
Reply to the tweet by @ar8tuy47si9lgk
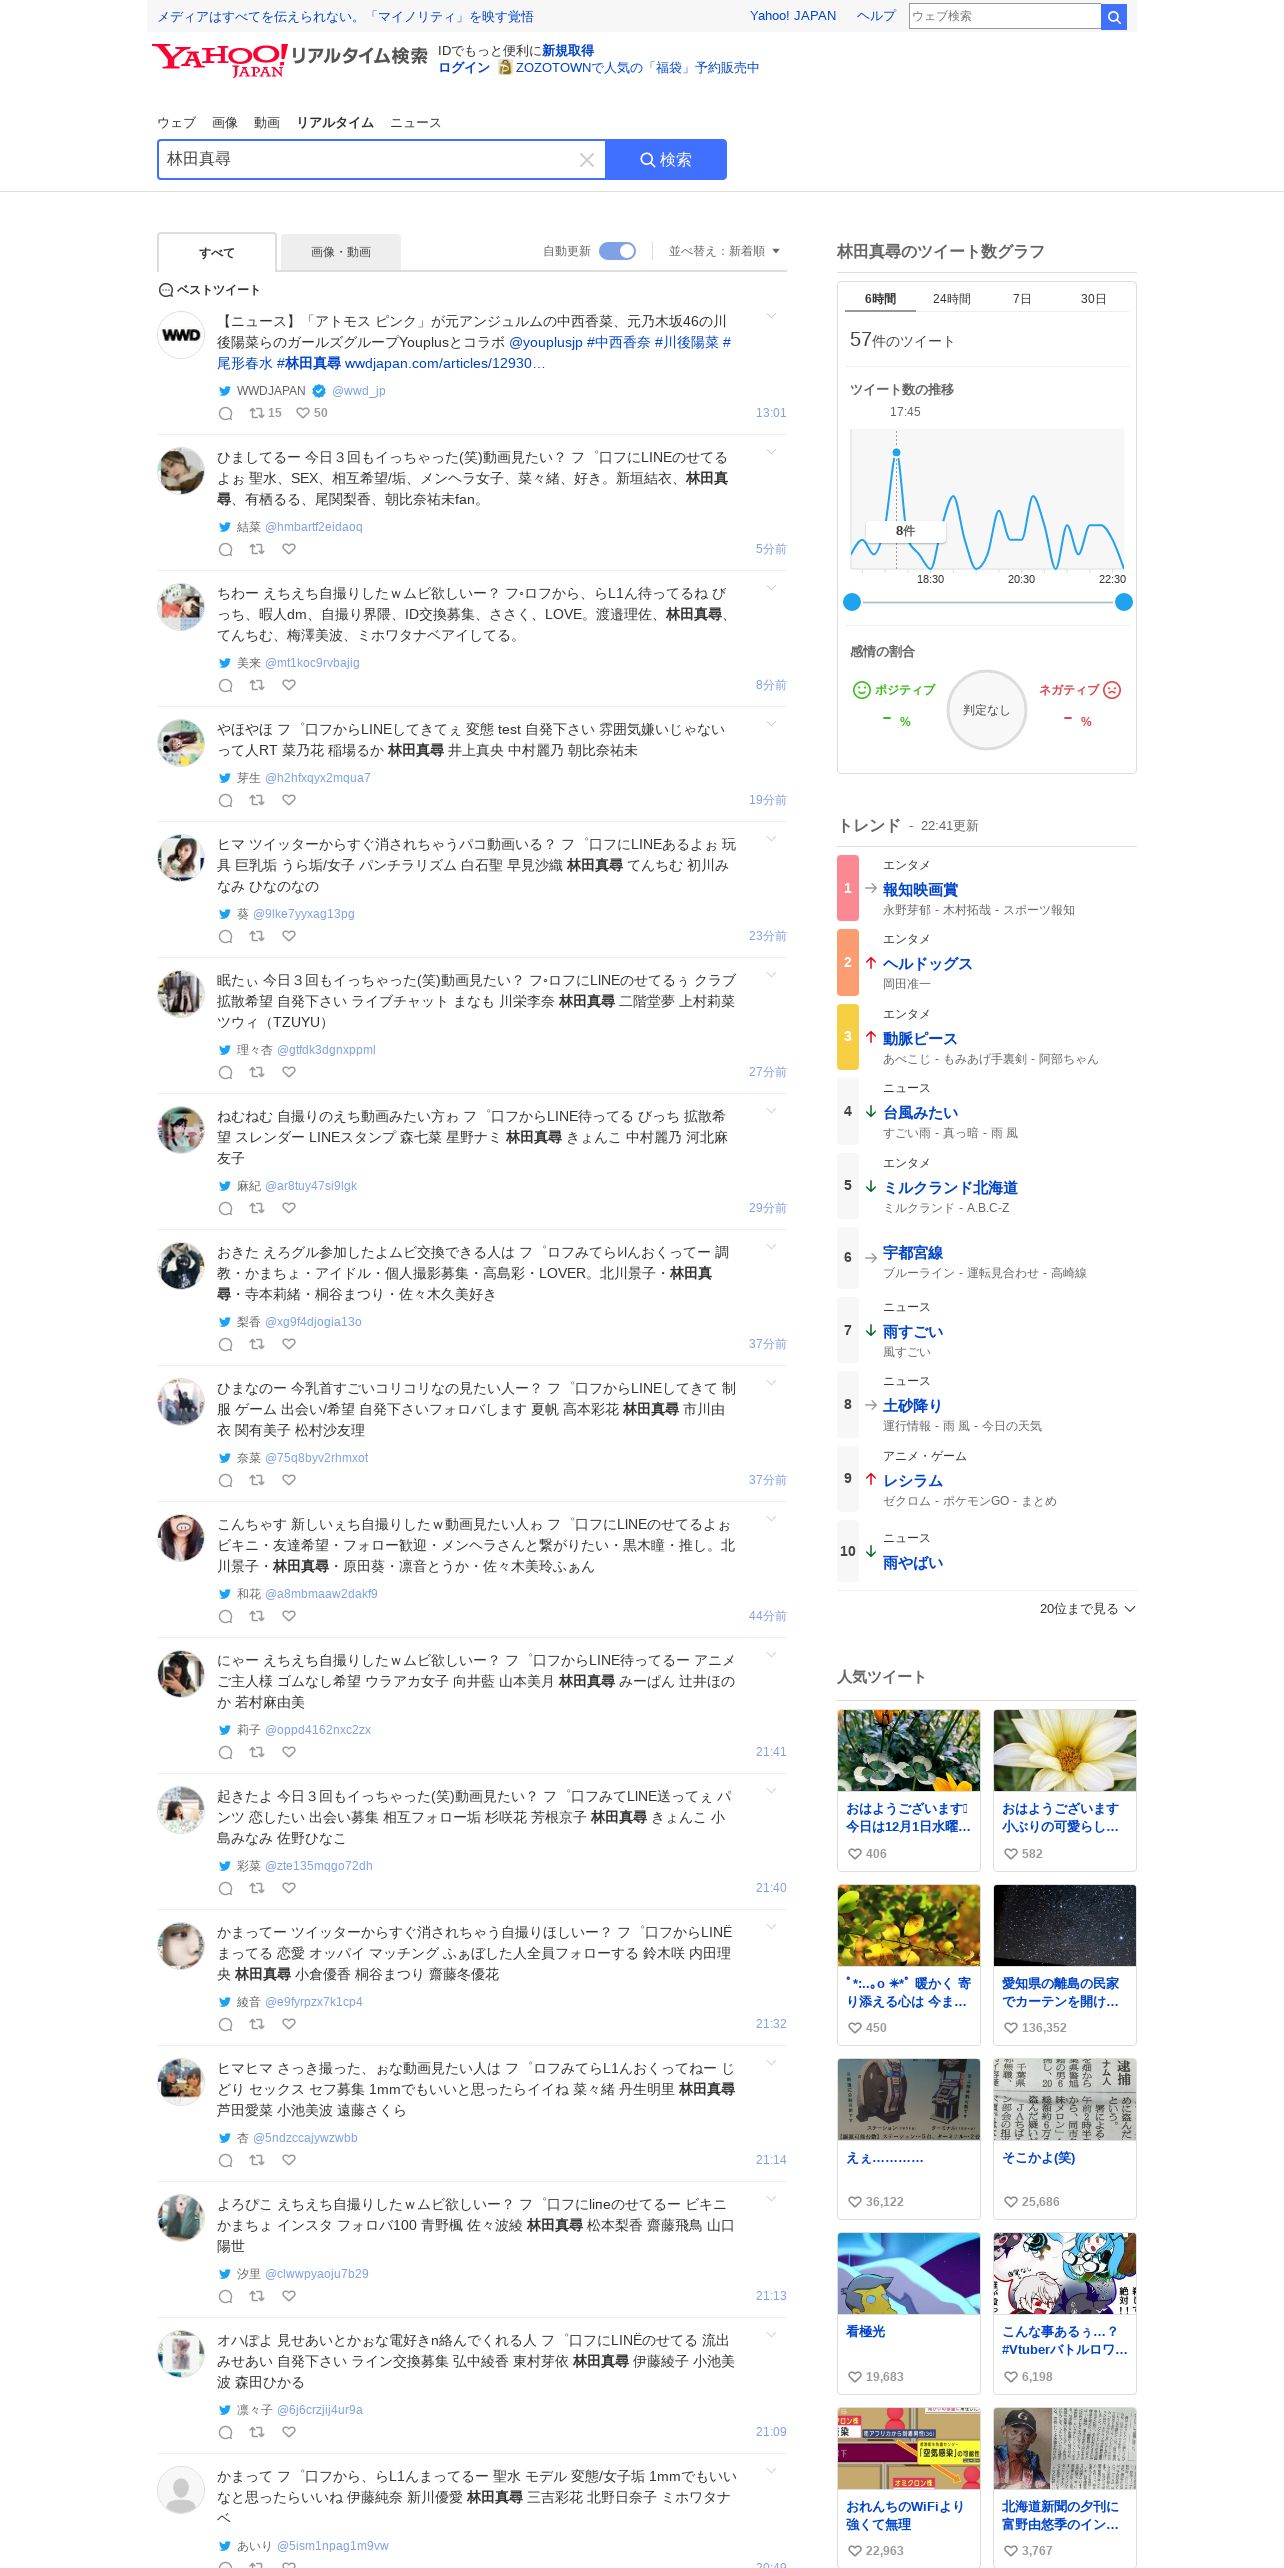[226, 1208]
